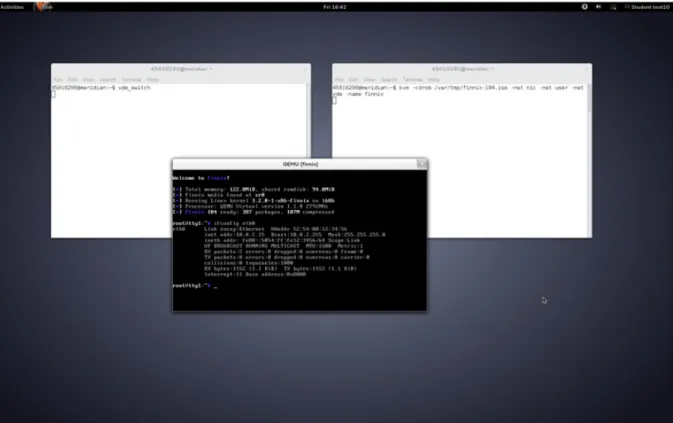The height and width of the screenshot is (423, 673).
Task: Open the Activities overview
Action: [x=12, y=7]
